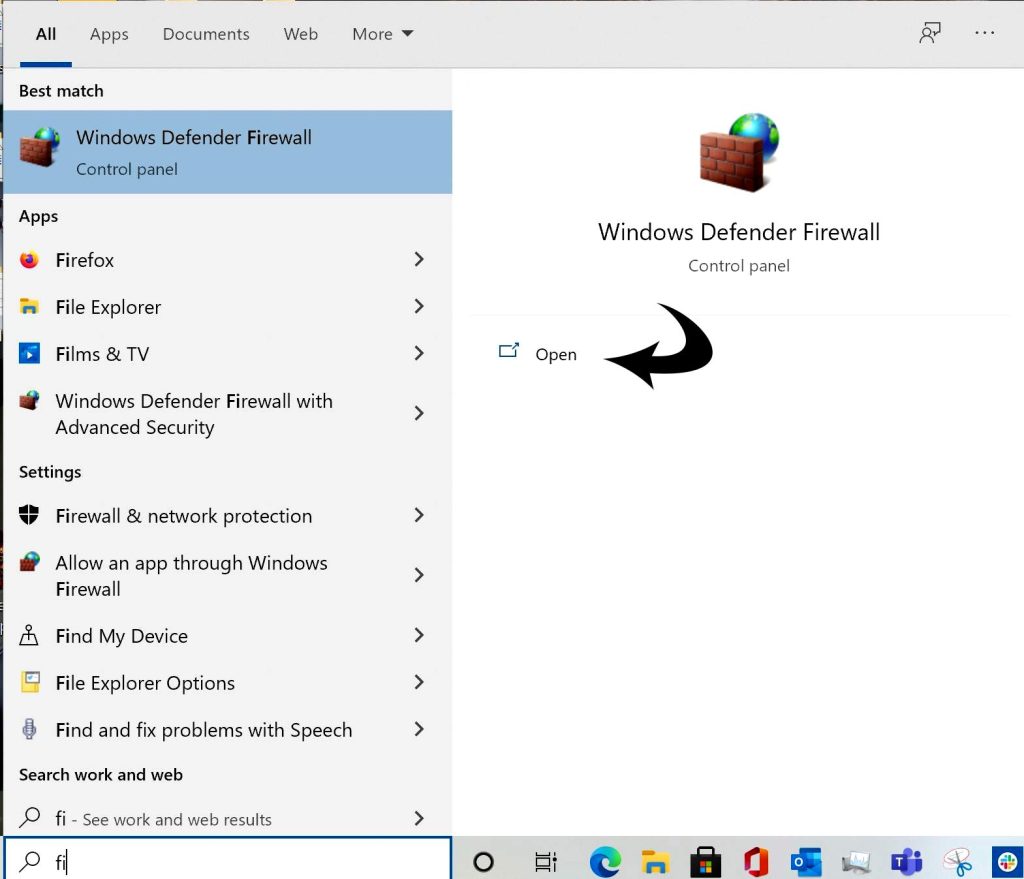Expand Firewall with Advanced Security chevron
Screen dimensions: 1024x879
(x=419, y=413)
